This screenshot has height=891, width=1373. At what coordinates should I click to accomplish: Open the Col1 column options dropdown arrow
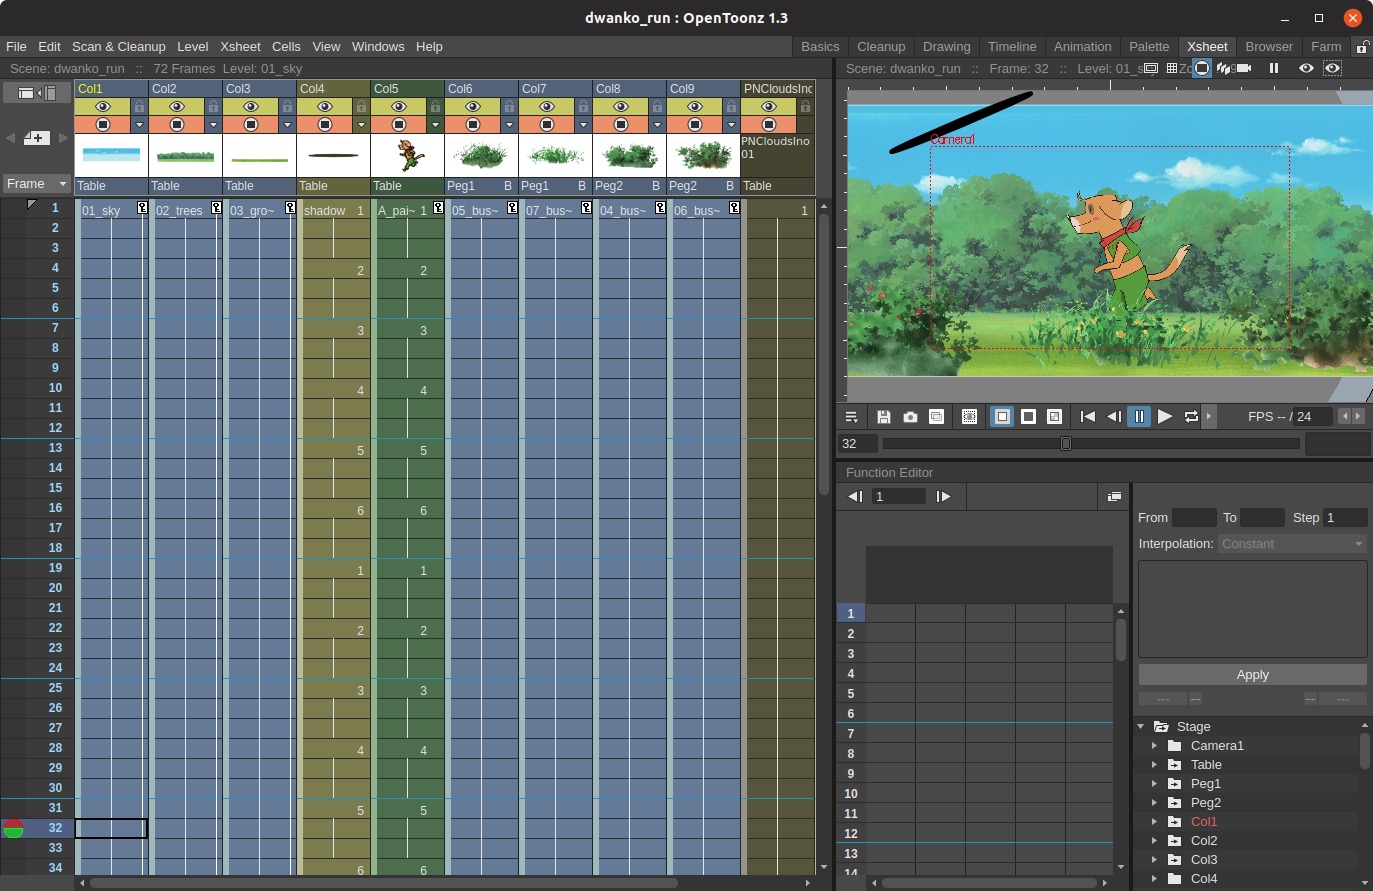[139, 125]
